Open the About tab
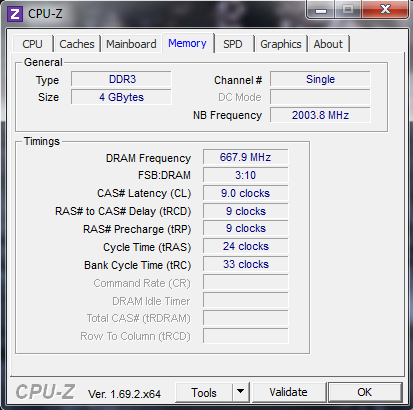 tap(328, 44)
